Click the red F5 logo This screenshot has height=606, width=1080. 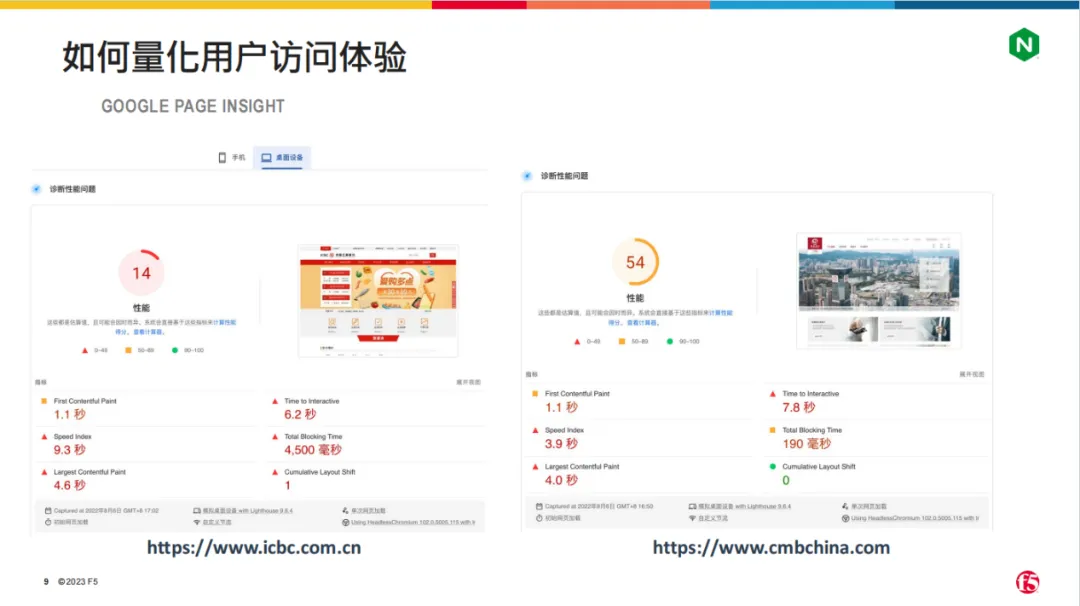click(x=1028, y=582)
